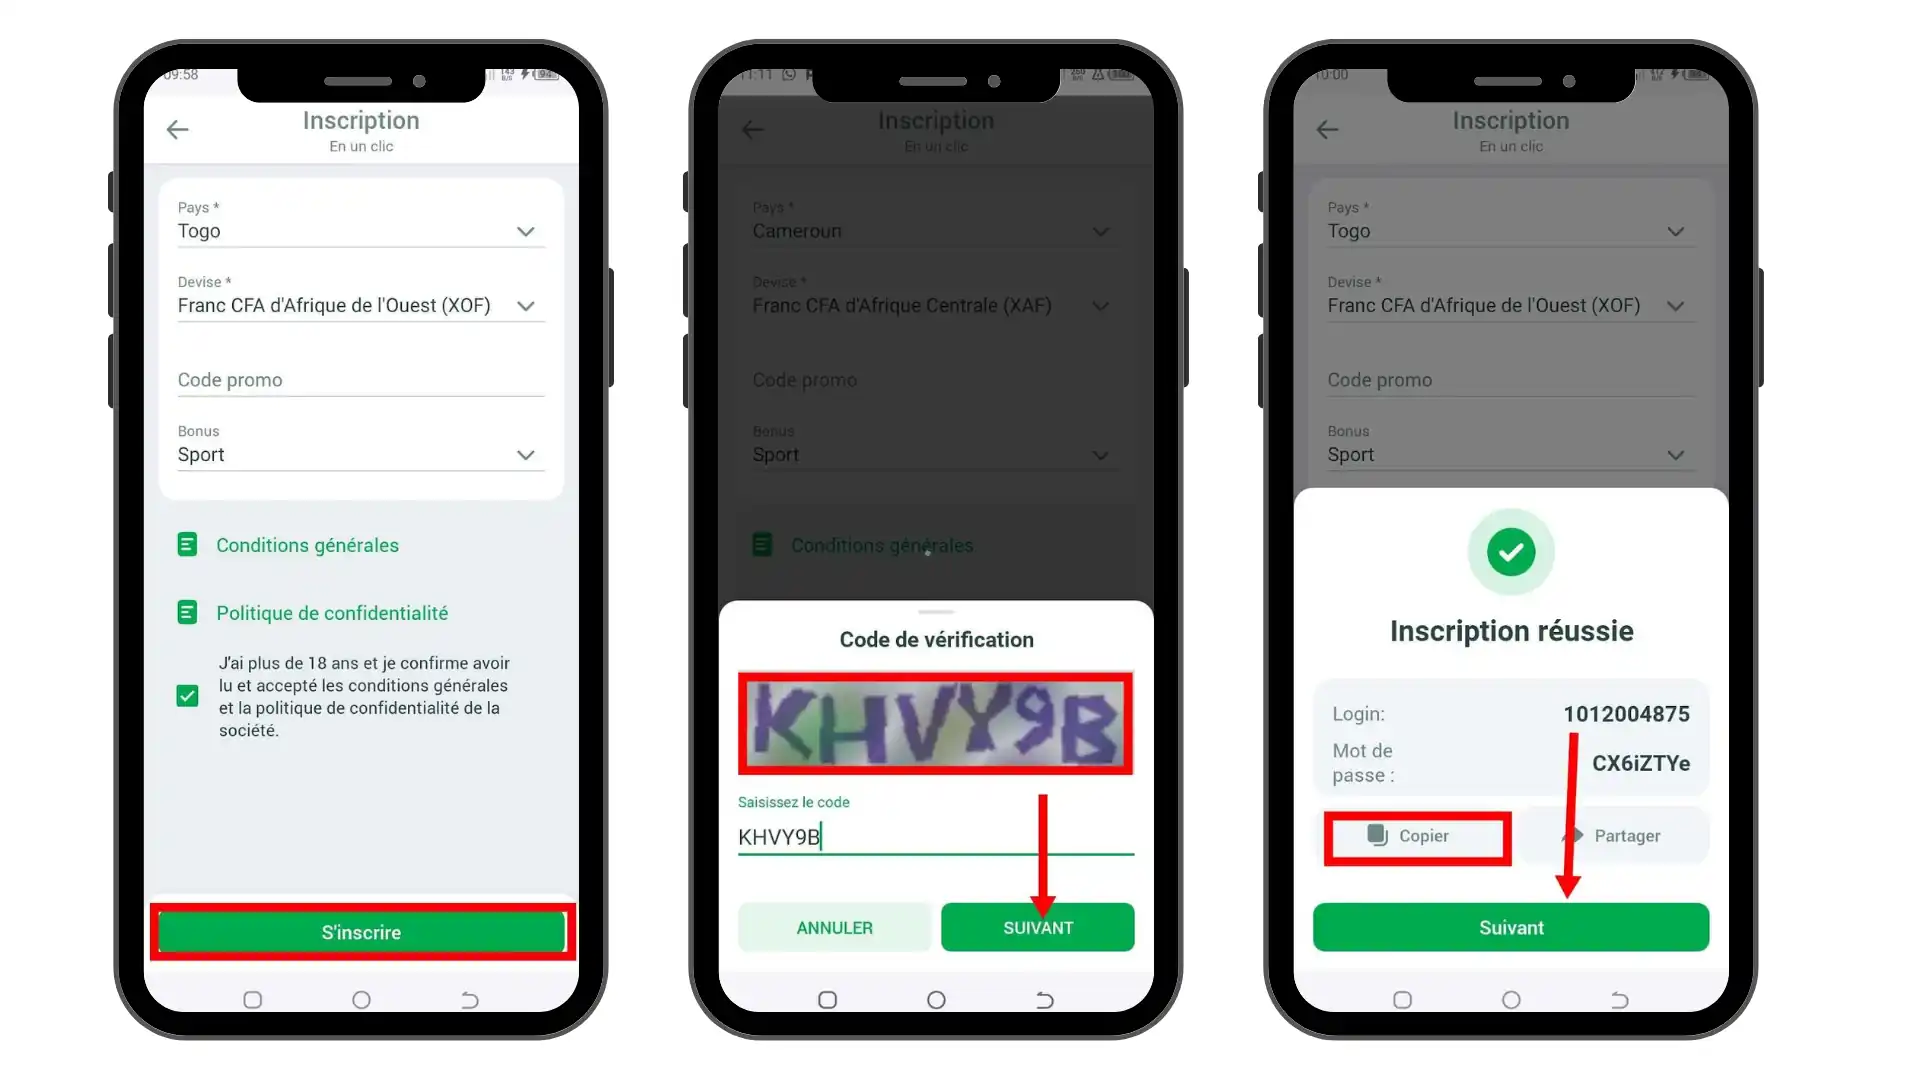Toggle the age confirmation checkbox
The image size is (1920, 1080).
coord(186,696)
